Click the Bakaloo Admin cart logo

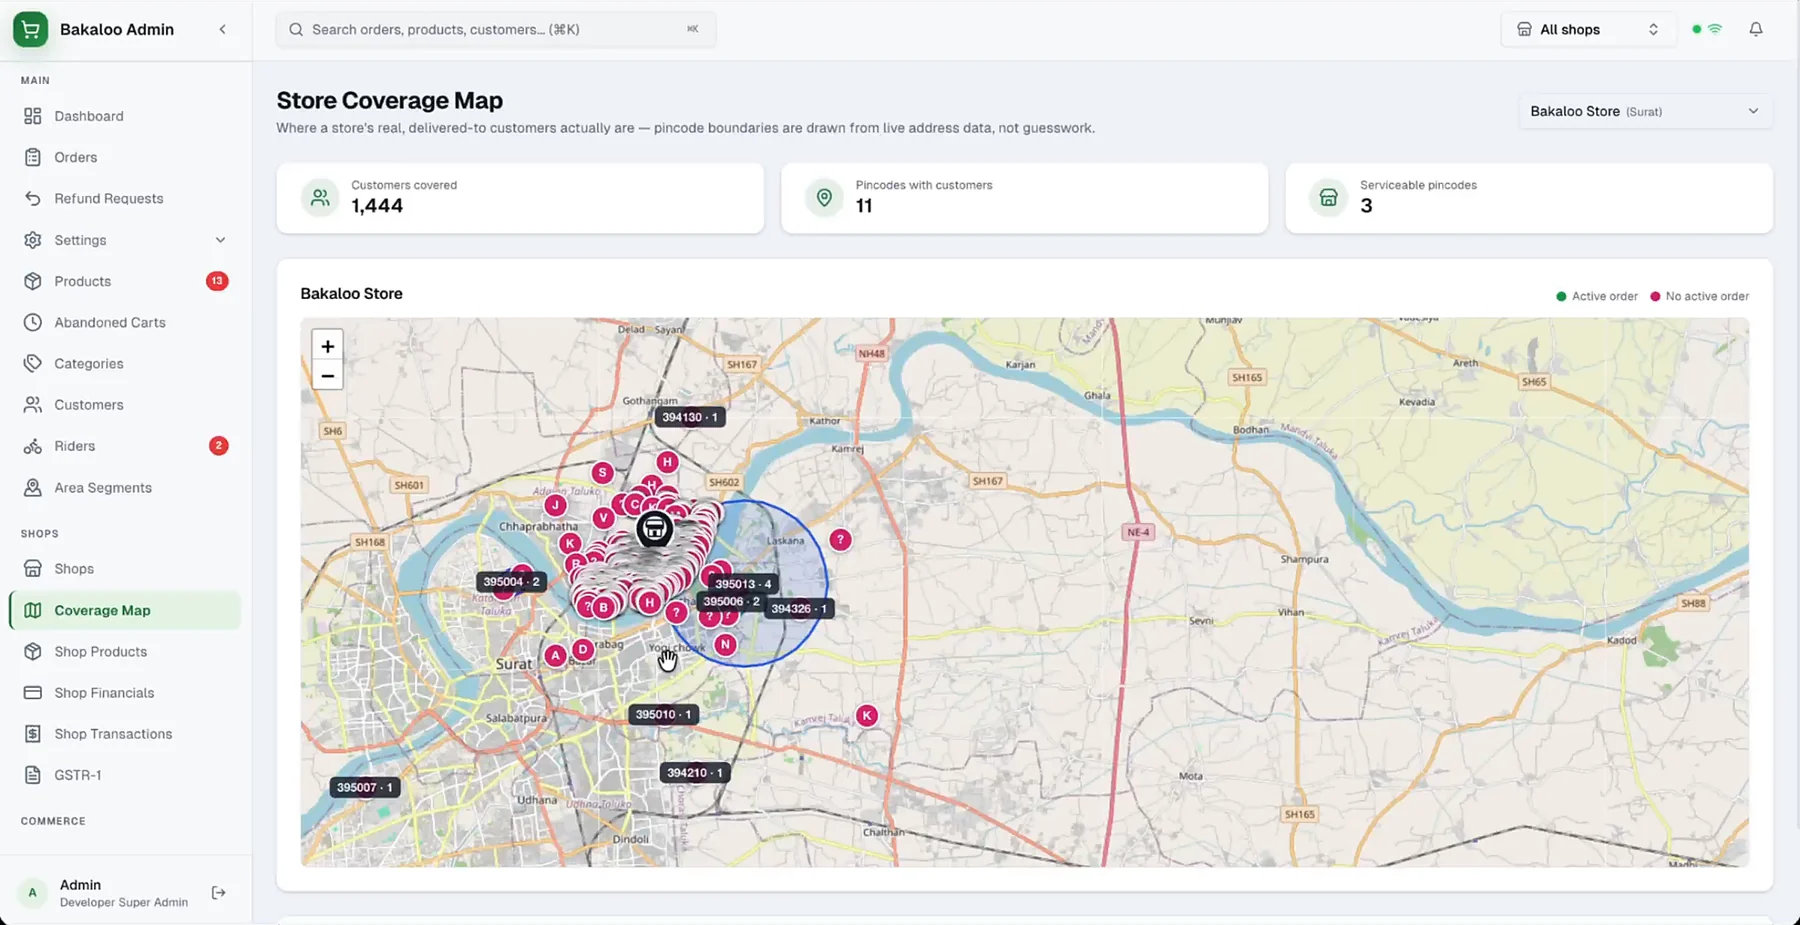pyautogui.click(x=31, y=29)
